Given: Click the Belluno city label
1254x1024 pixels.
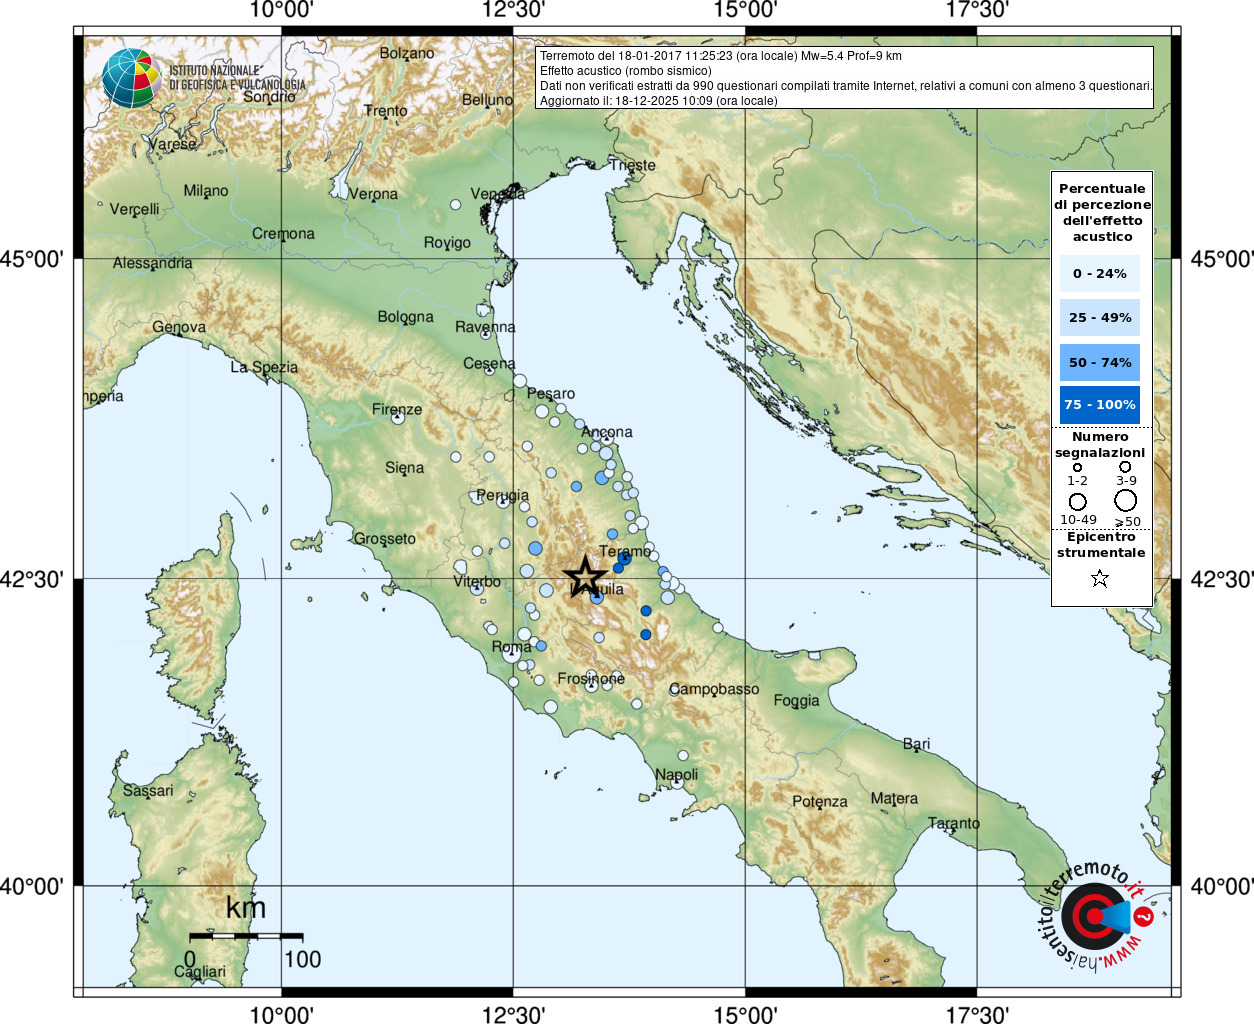Looking at the screenshot, I should point(487,100).
